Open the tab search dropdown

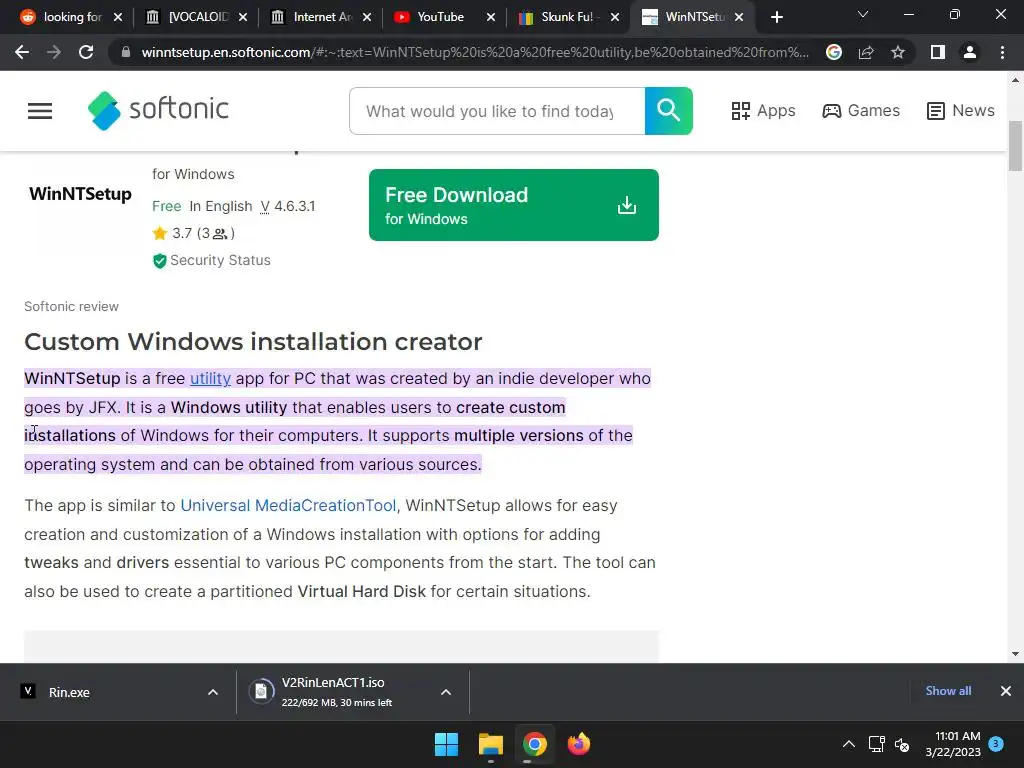(x=863, y=14)
